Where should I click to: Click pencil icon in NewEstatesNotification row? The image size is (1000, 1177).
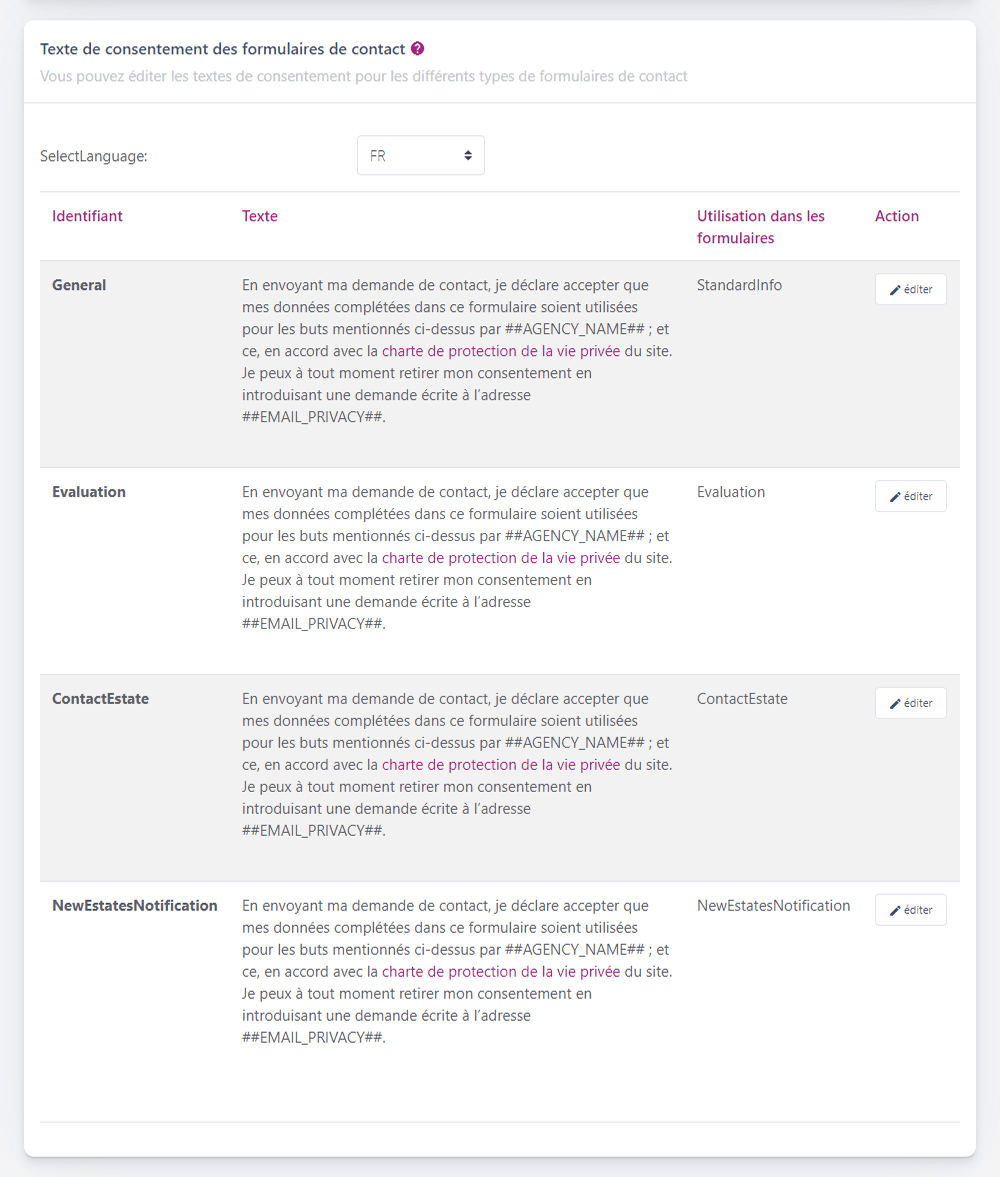[895, 911]
